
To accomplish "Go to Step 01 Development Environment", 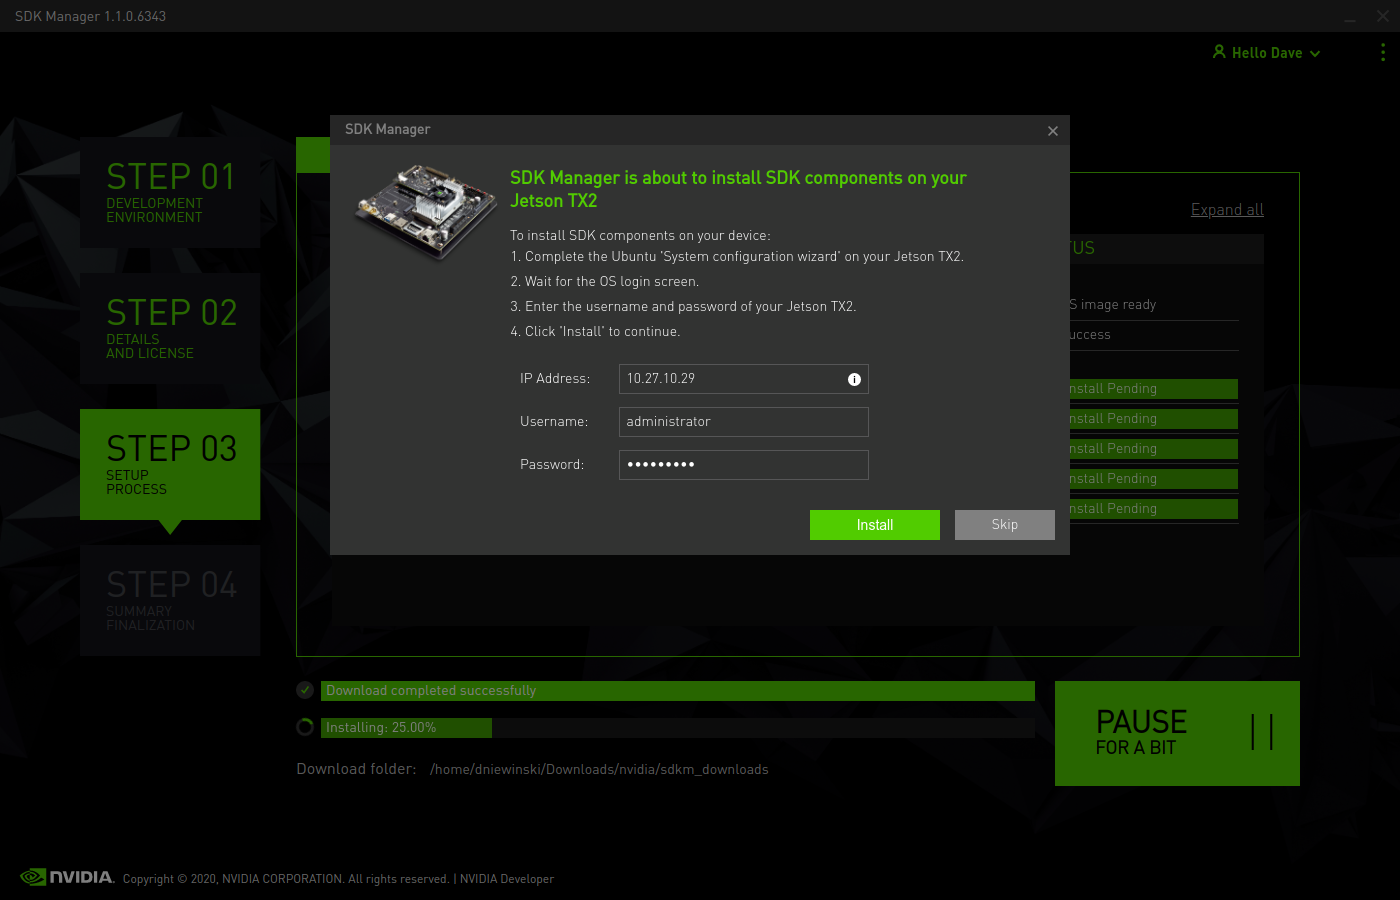I will (170, 192).
